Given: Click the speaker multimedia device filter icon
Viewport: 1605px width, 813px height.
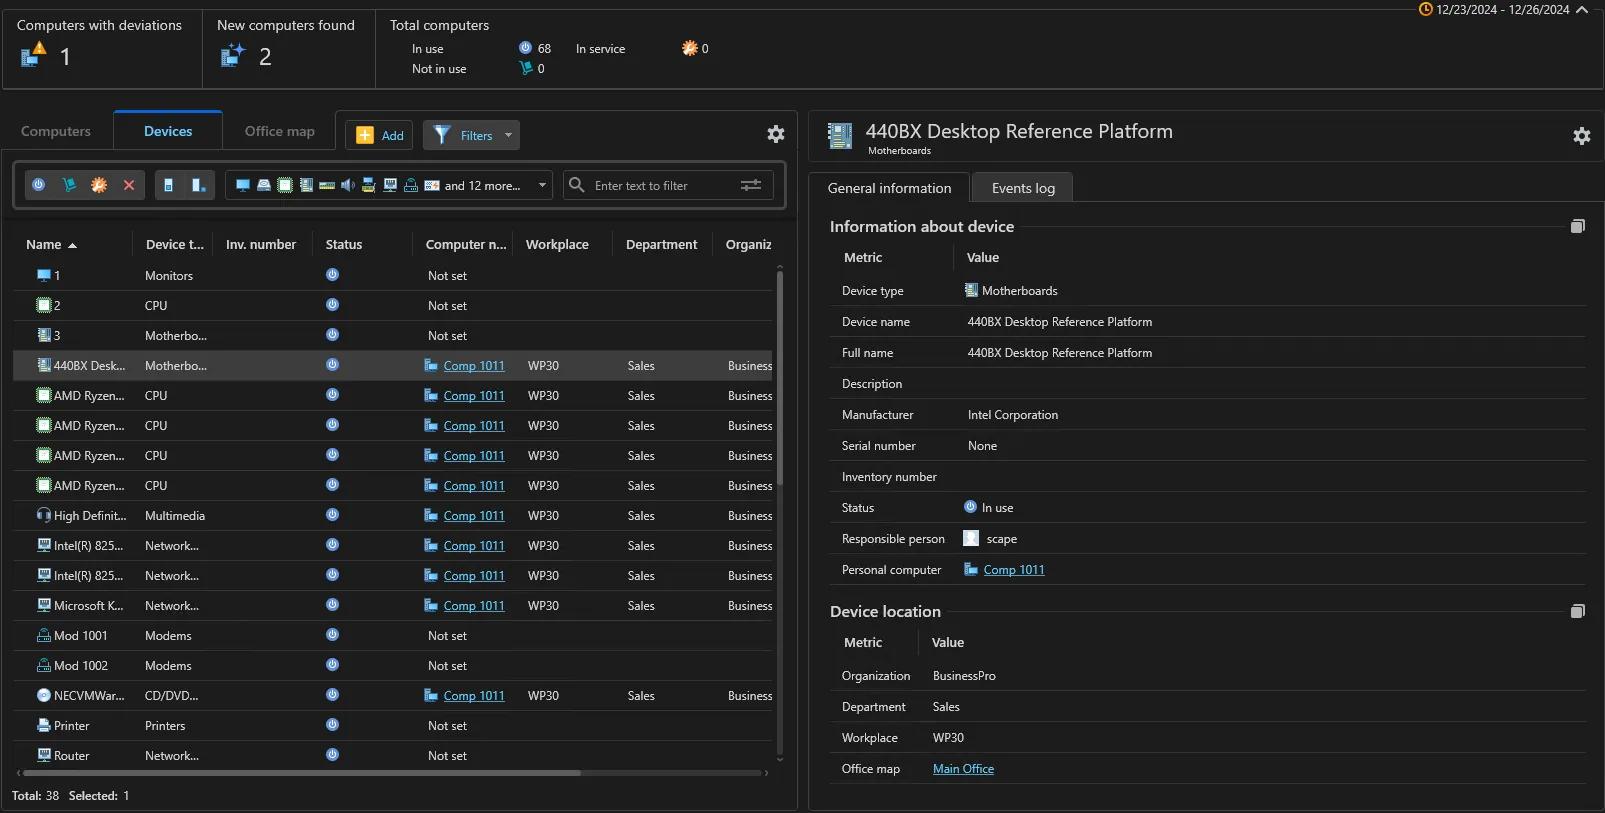Looking at the screenshot, I should tap(348, 185).
